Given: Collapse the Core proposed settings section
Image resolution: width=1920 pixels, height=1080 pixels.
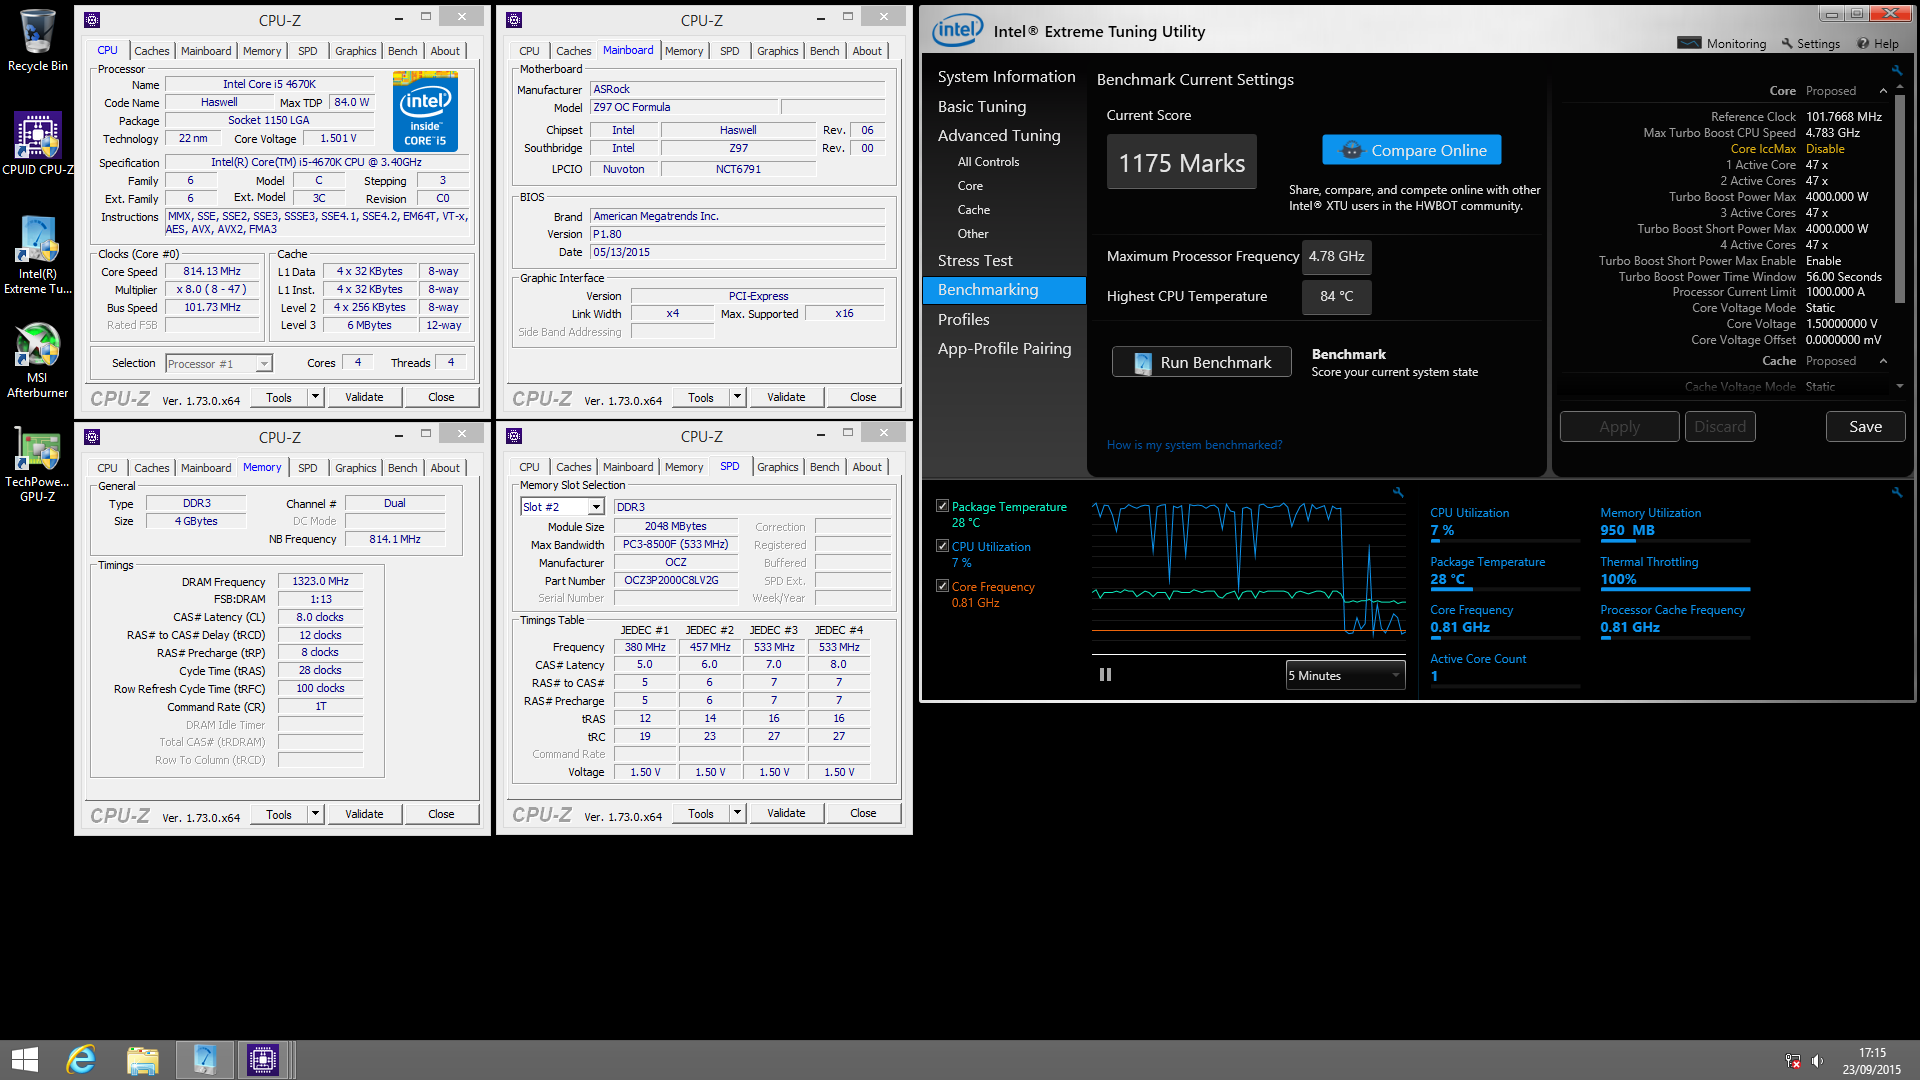Looking at the screenshot, I should pos(1883,91).
